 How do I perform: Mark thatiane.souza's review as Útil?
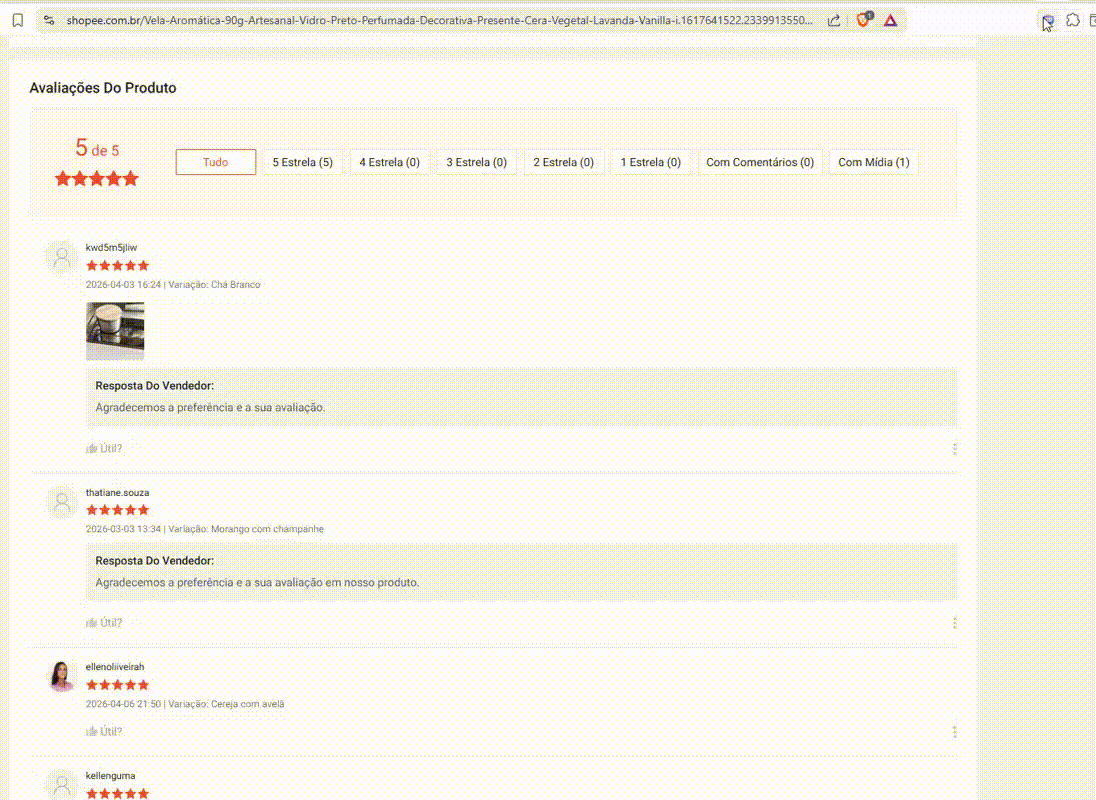(92, 623)
